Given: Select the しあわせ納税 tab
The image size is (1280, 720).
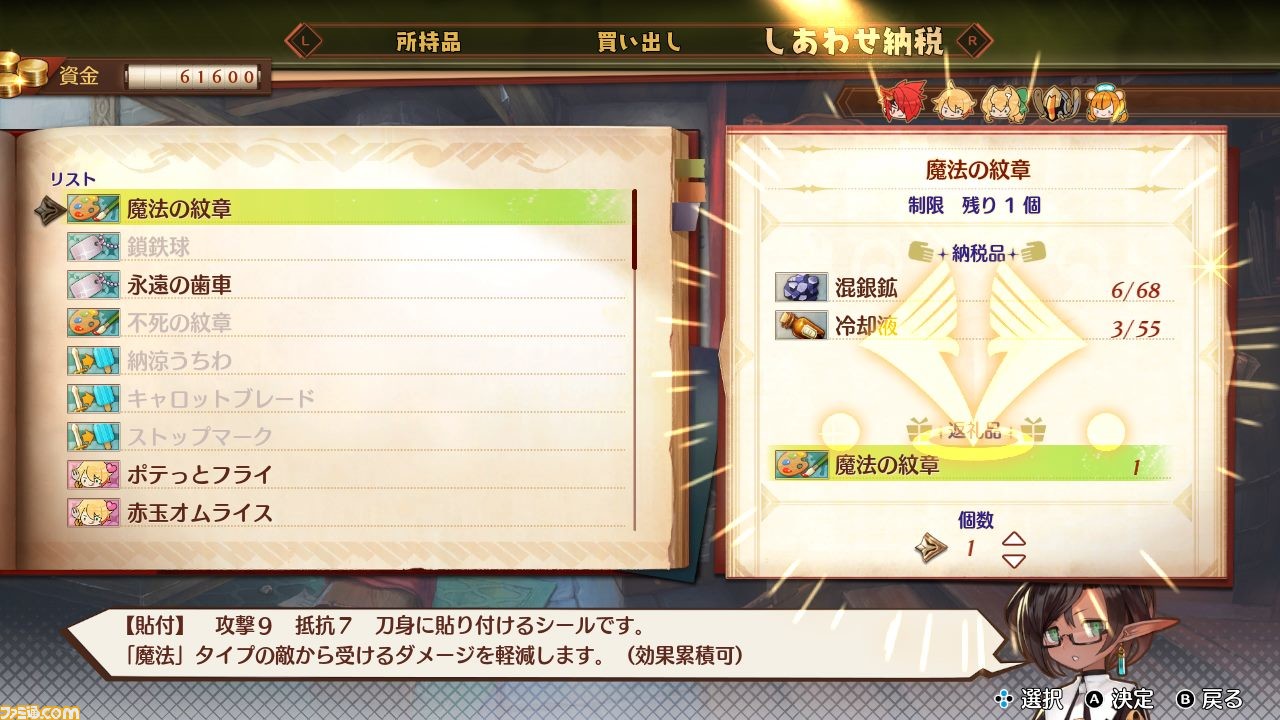Looking at the screenshot, I should click(x=853, y=42).
